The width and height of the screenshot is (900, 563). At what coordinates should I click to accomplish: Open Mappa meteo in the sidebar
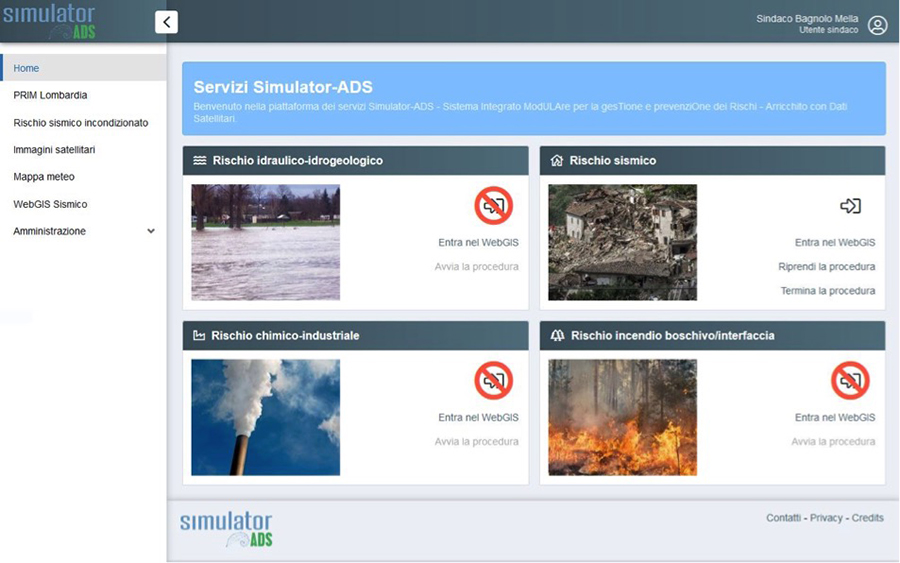point(44,177)
